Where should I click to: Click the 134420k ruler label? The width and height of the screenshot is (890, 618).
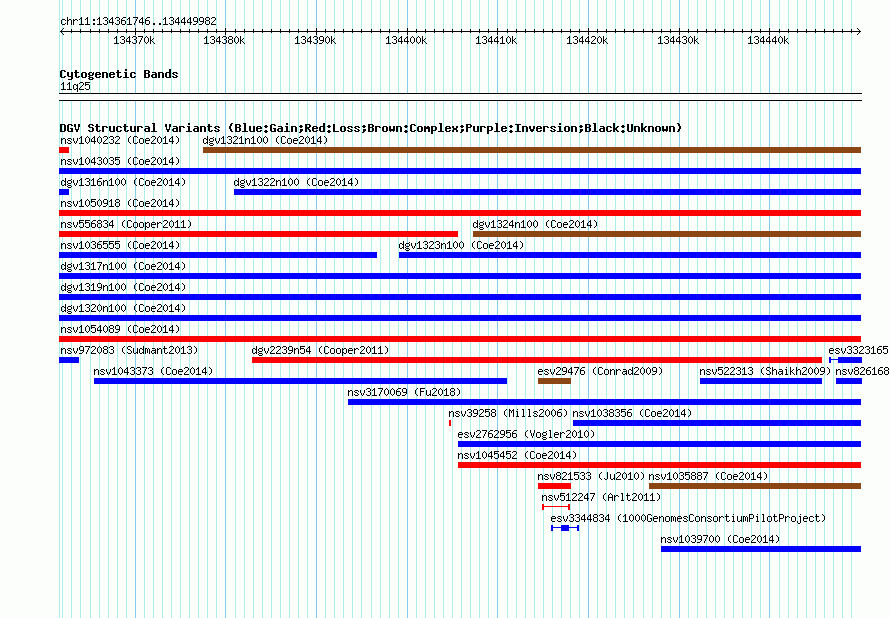point(587,40)
